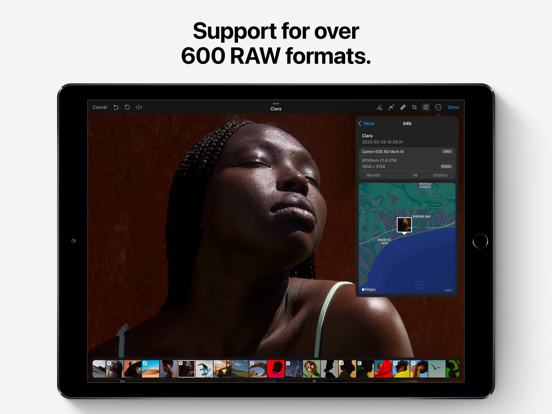Select the green background portrait thumbnail
Screen dimensions: 552x414
(x=312, y=369)
